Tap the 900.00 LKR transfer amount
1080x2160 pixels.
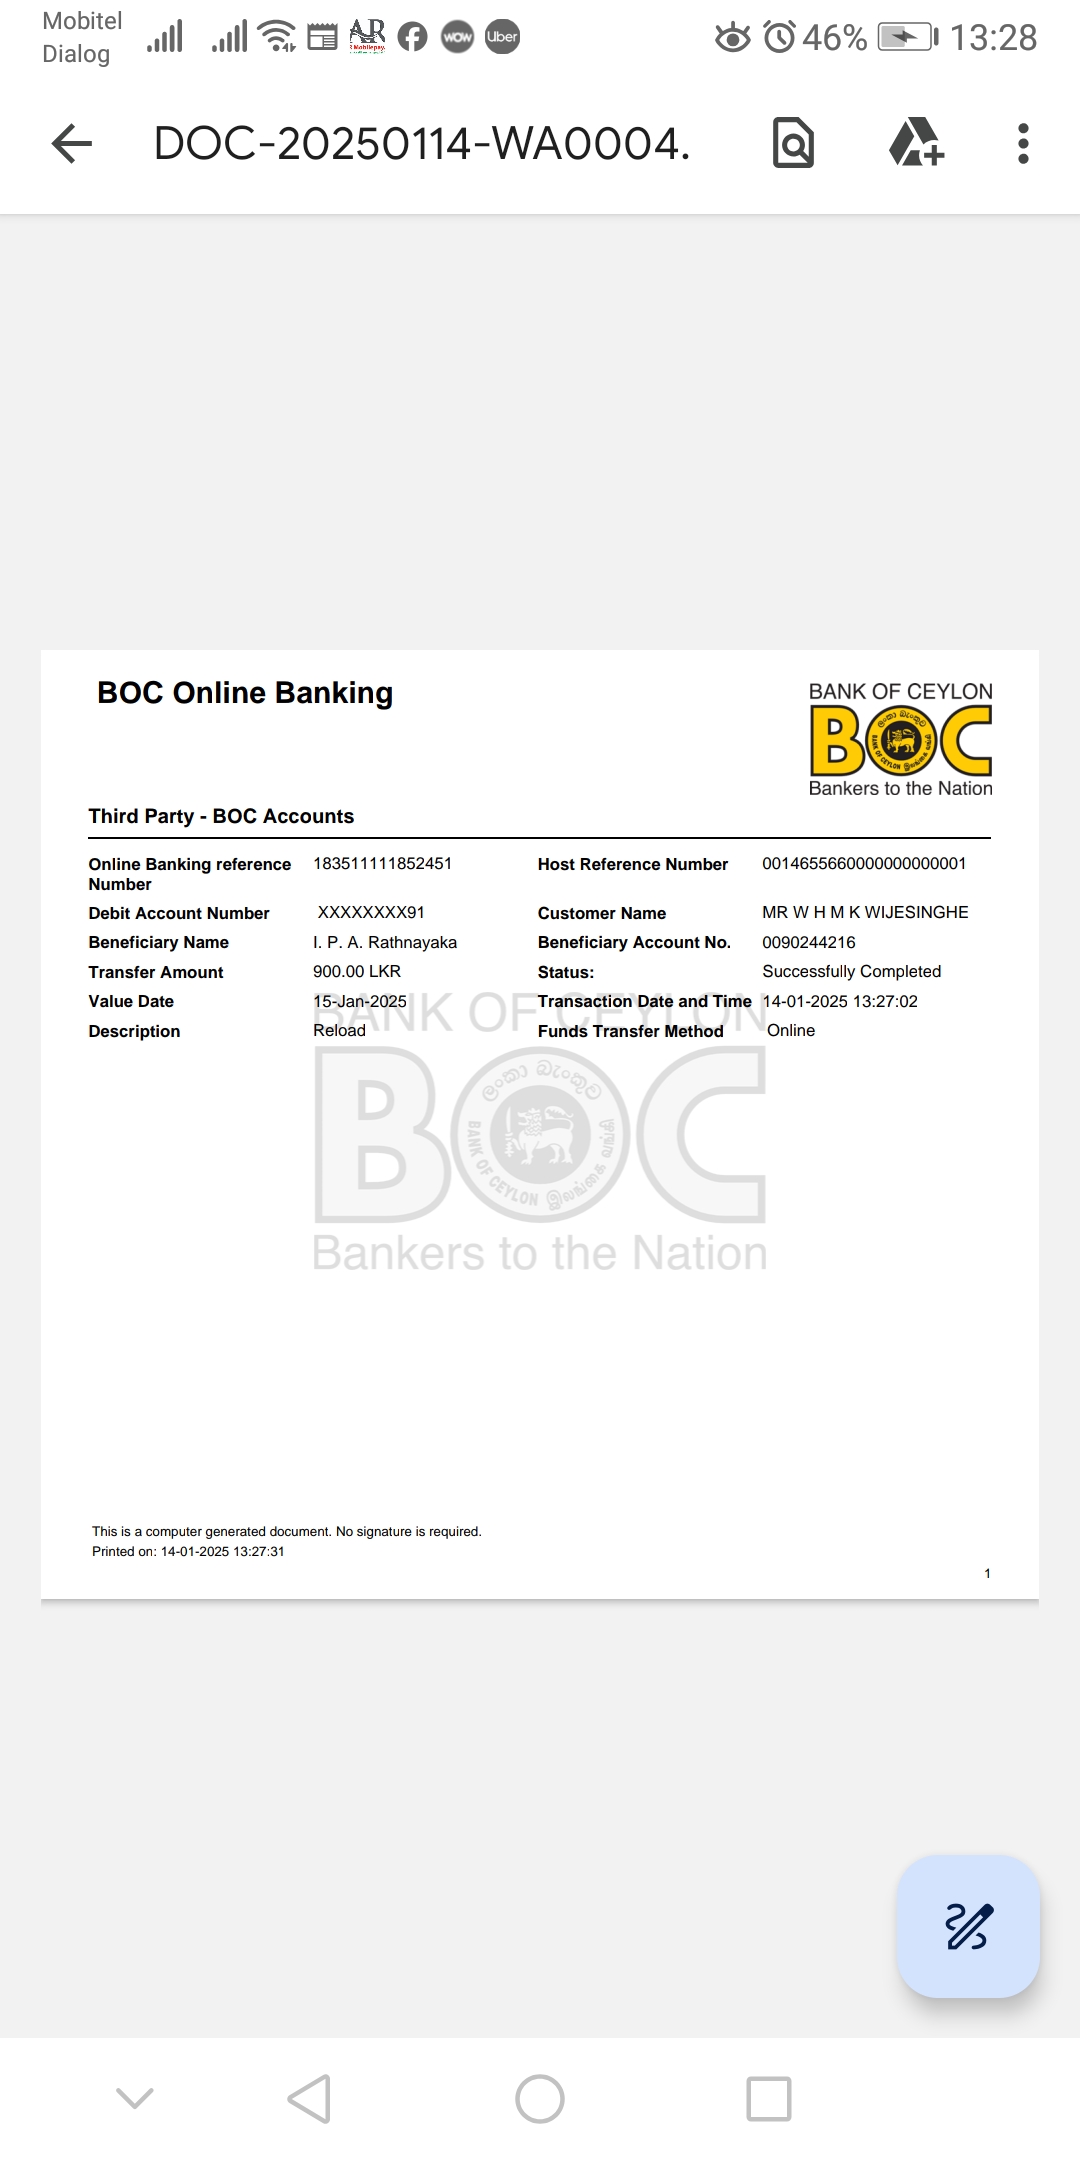[x=356, y=971]
